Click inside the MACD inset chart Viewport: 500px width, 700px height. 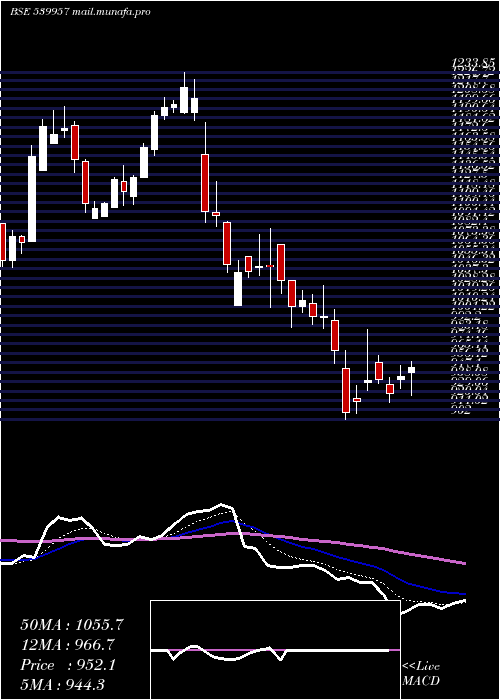pyautogui.click(x=275, y=650)
